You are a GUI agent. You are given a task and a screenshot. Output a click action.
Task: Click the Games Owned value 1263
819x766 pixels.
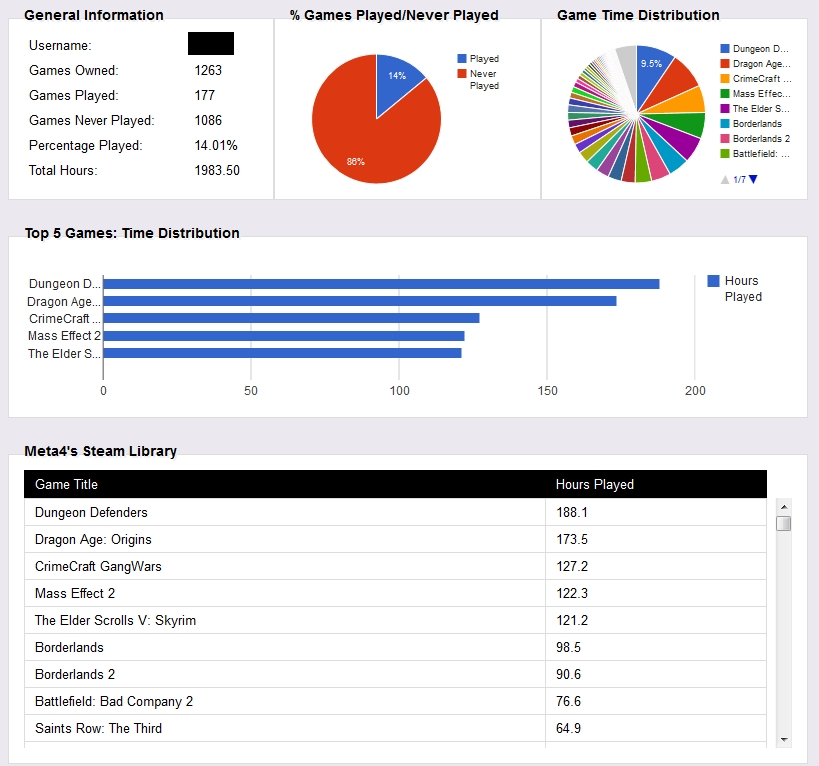pos(208,70)
